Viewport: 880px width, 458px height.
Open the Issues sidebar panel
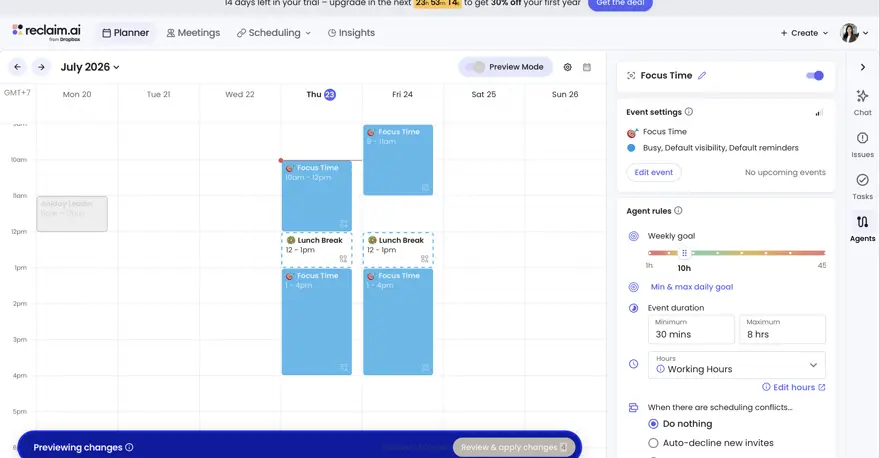862,145
